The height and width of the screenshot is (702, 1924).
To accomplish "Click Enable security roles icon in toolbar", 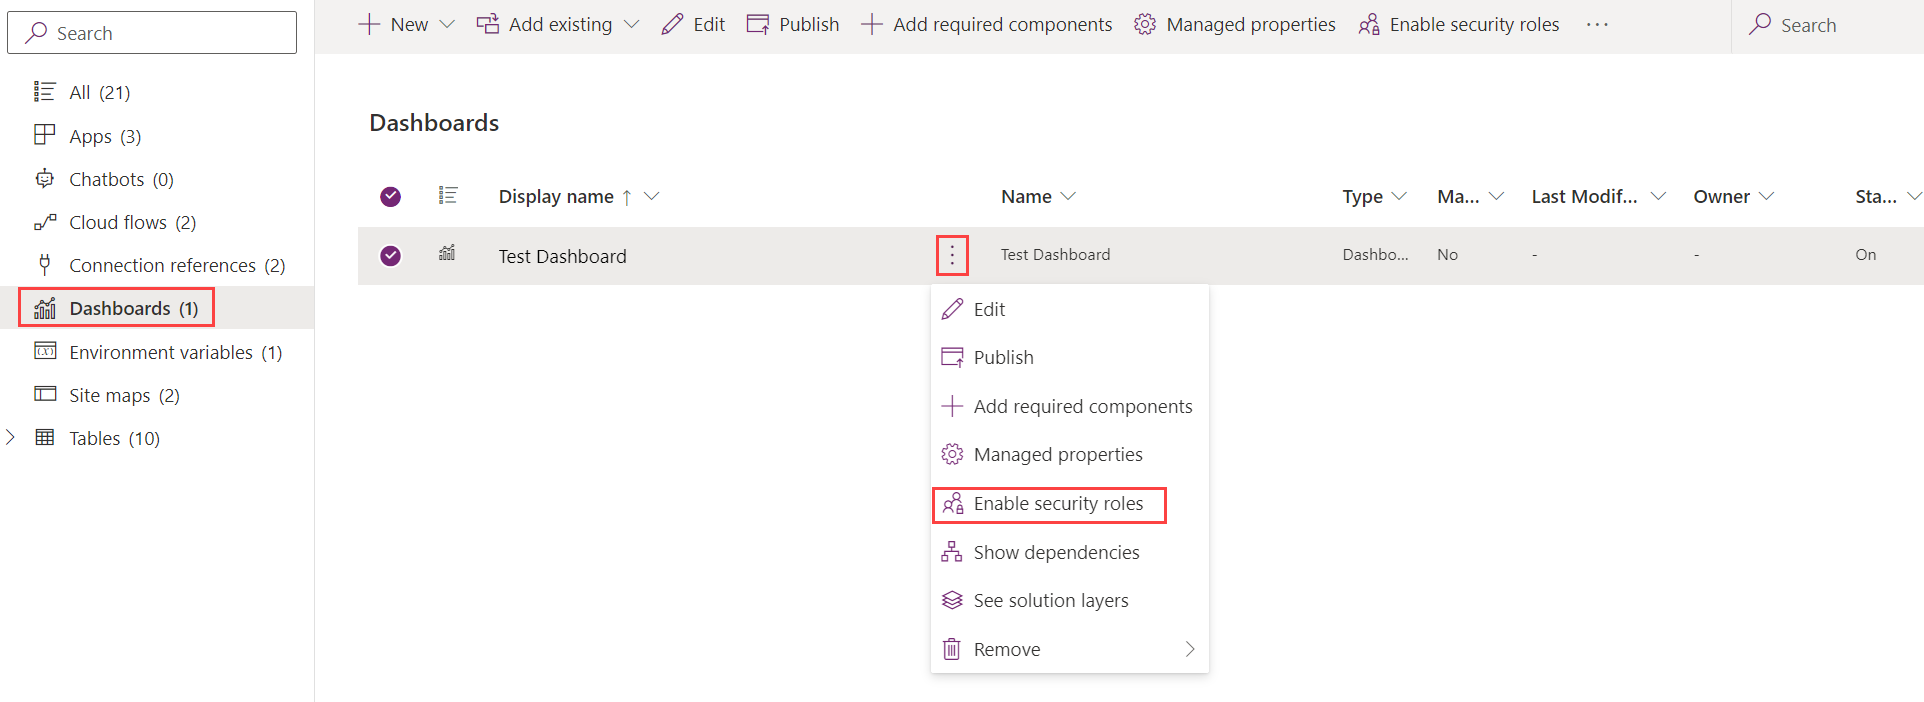I will point(1369,24).
